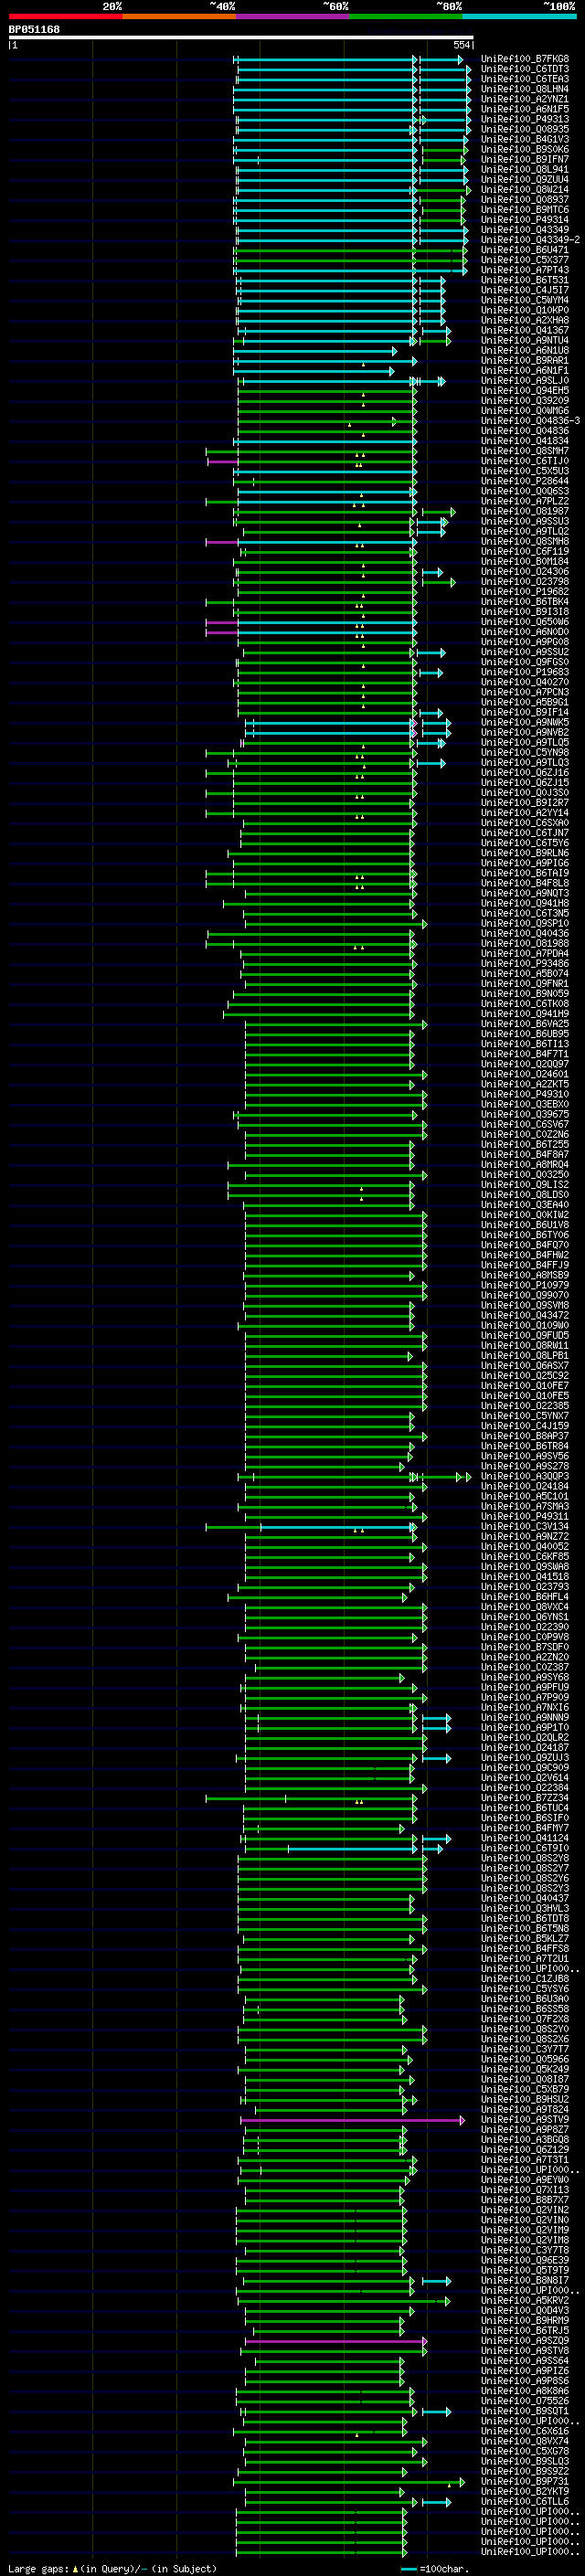The image size is (585, 2576).
Task: Select hit UniRef100_B9IFN7
Action: click(525, 159)
